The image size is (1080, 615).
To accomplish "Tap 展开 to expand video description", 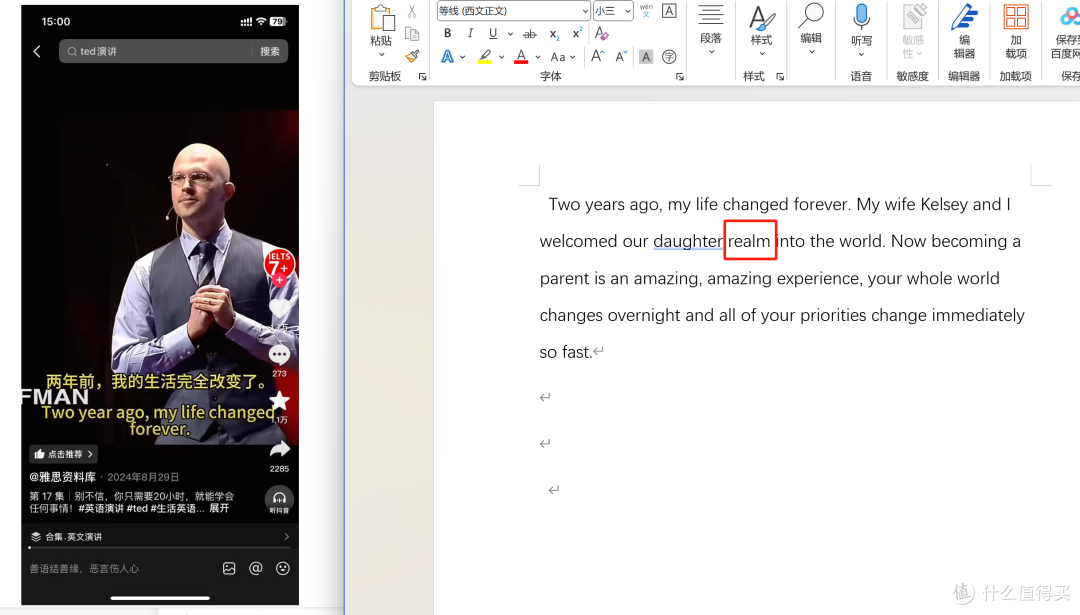I will (x=219, y=508).
